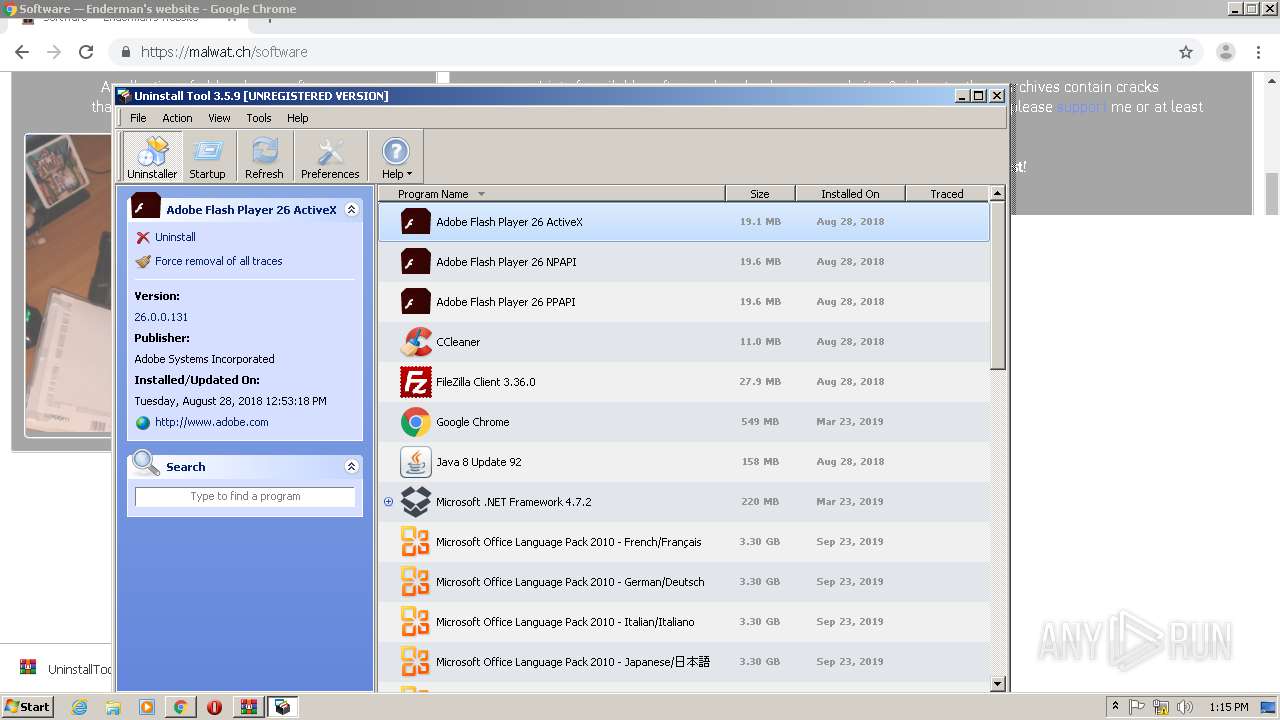Open the Action menu
Viewport: 1280px width, 720px height.
click(x=177, y=118)
